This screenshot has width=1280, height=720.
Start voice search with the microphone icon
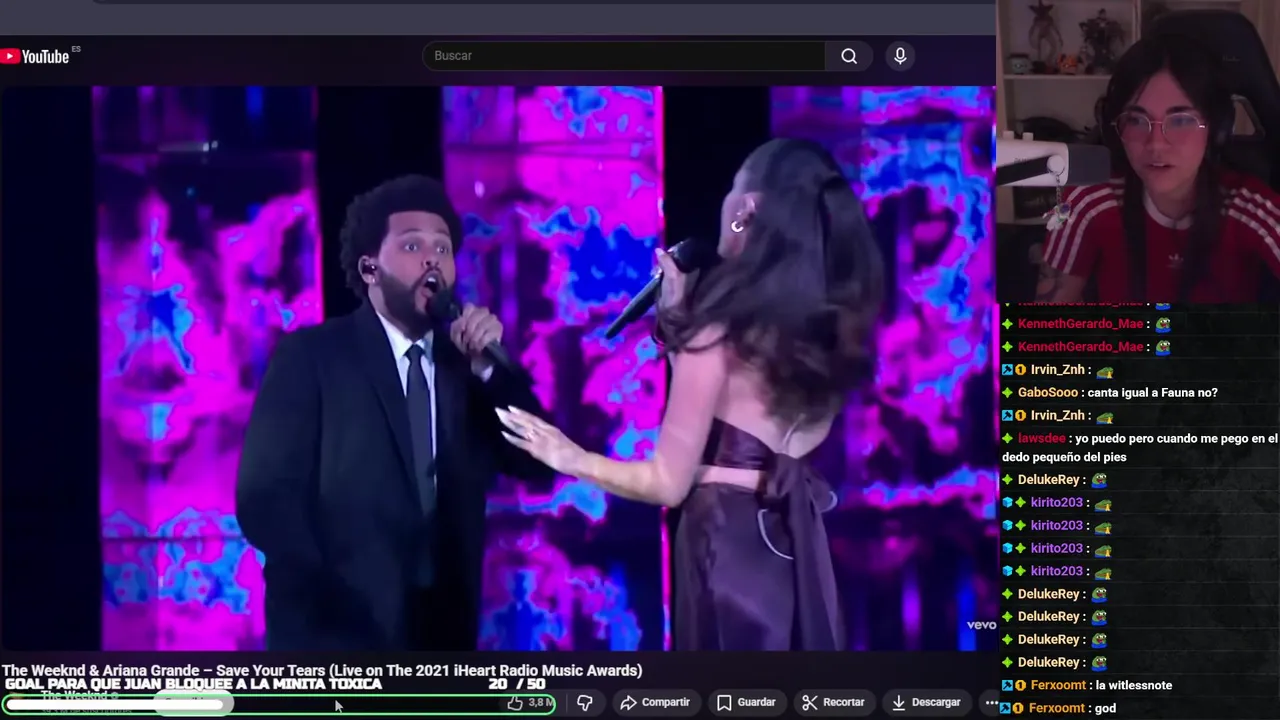[900, 56]
